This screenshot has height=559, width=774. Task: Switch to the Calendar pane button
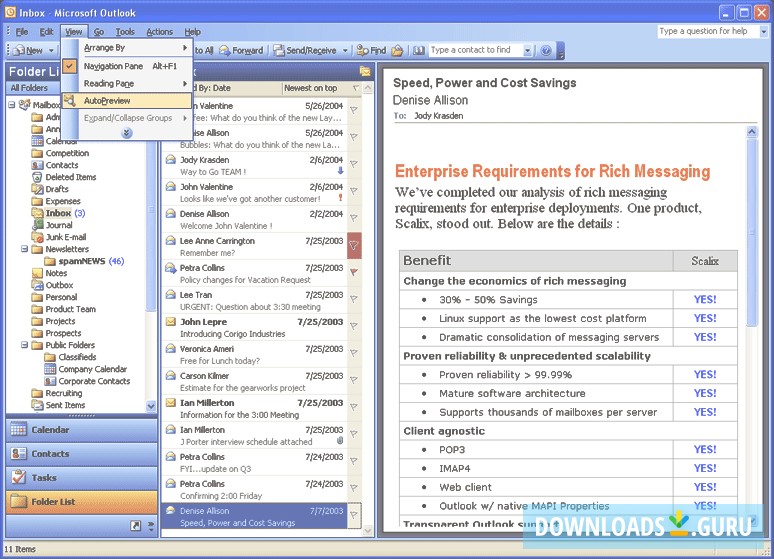pos(81,430)
